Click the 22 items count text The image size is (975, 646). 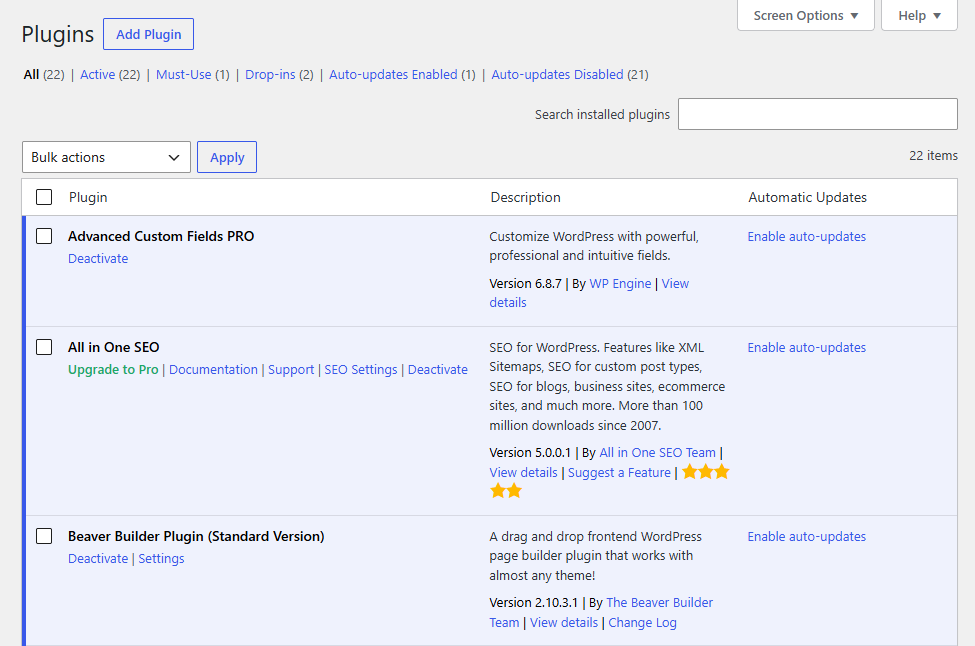pyautogui.click(x=933, y=155)
